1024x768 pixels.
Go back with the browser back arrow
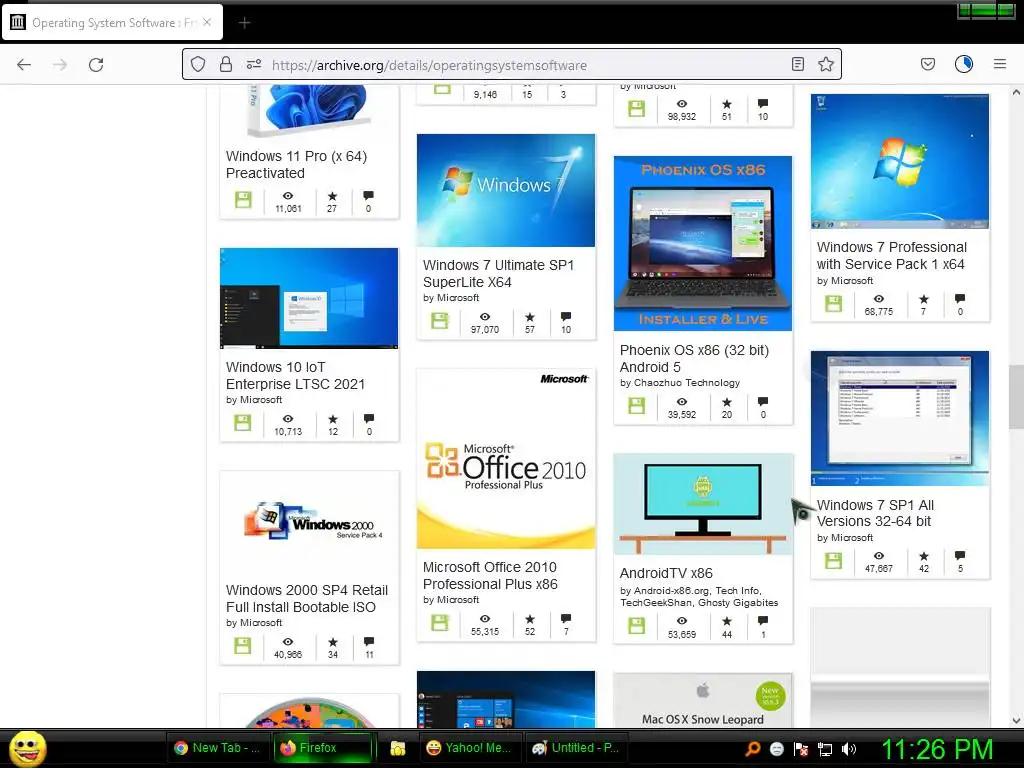(x=24, y=65)
